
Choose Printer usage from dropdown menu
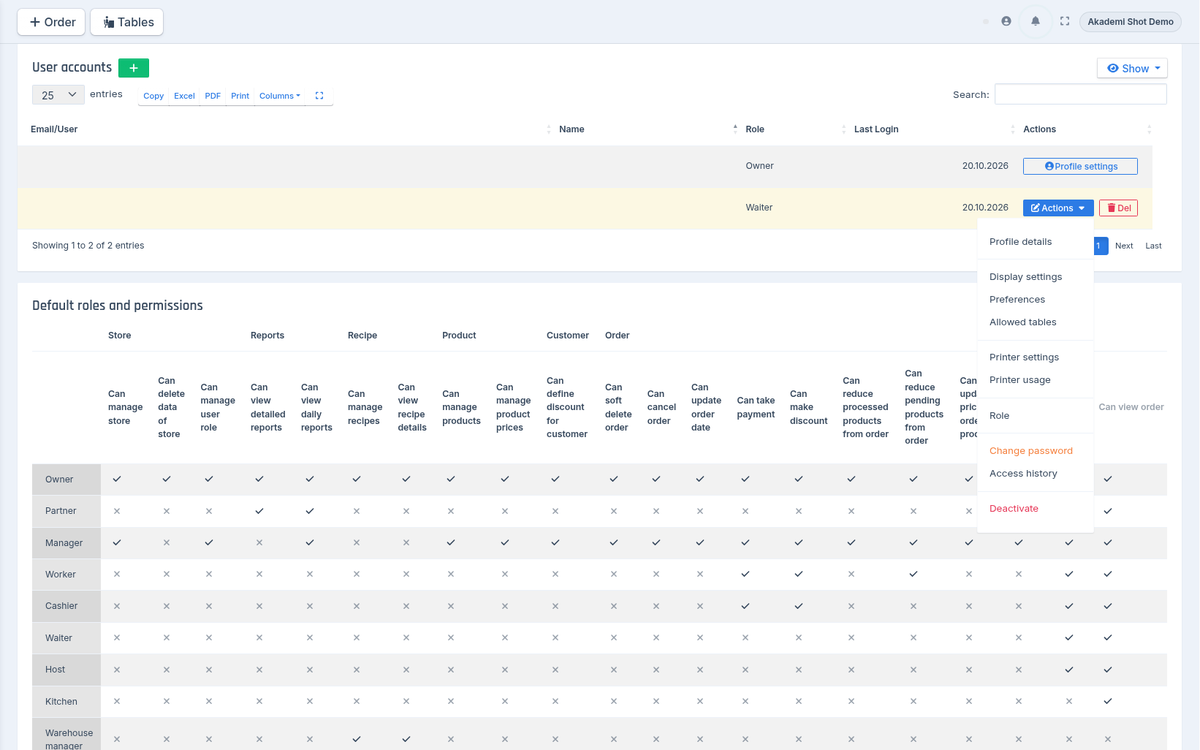point(1020,380)
